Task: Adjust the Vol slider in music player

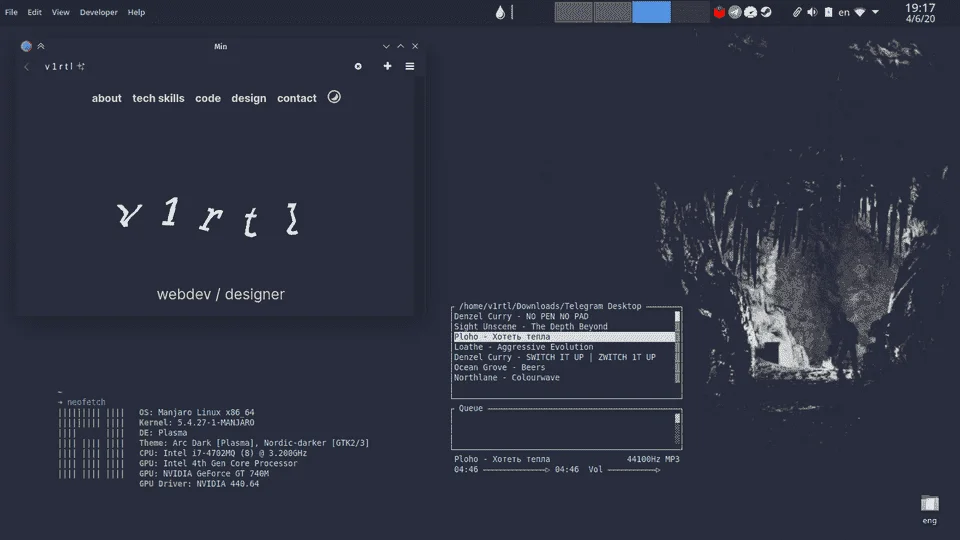Action: [634, 470]
